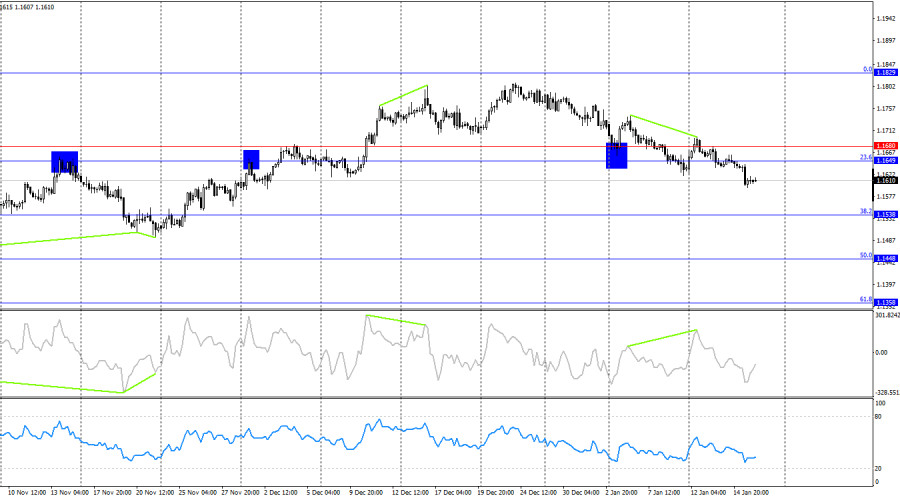This screenshot has width=900, height=500.
Task: Click the middle blue rectangle near 27 Nov
Action: pos(251,159)
